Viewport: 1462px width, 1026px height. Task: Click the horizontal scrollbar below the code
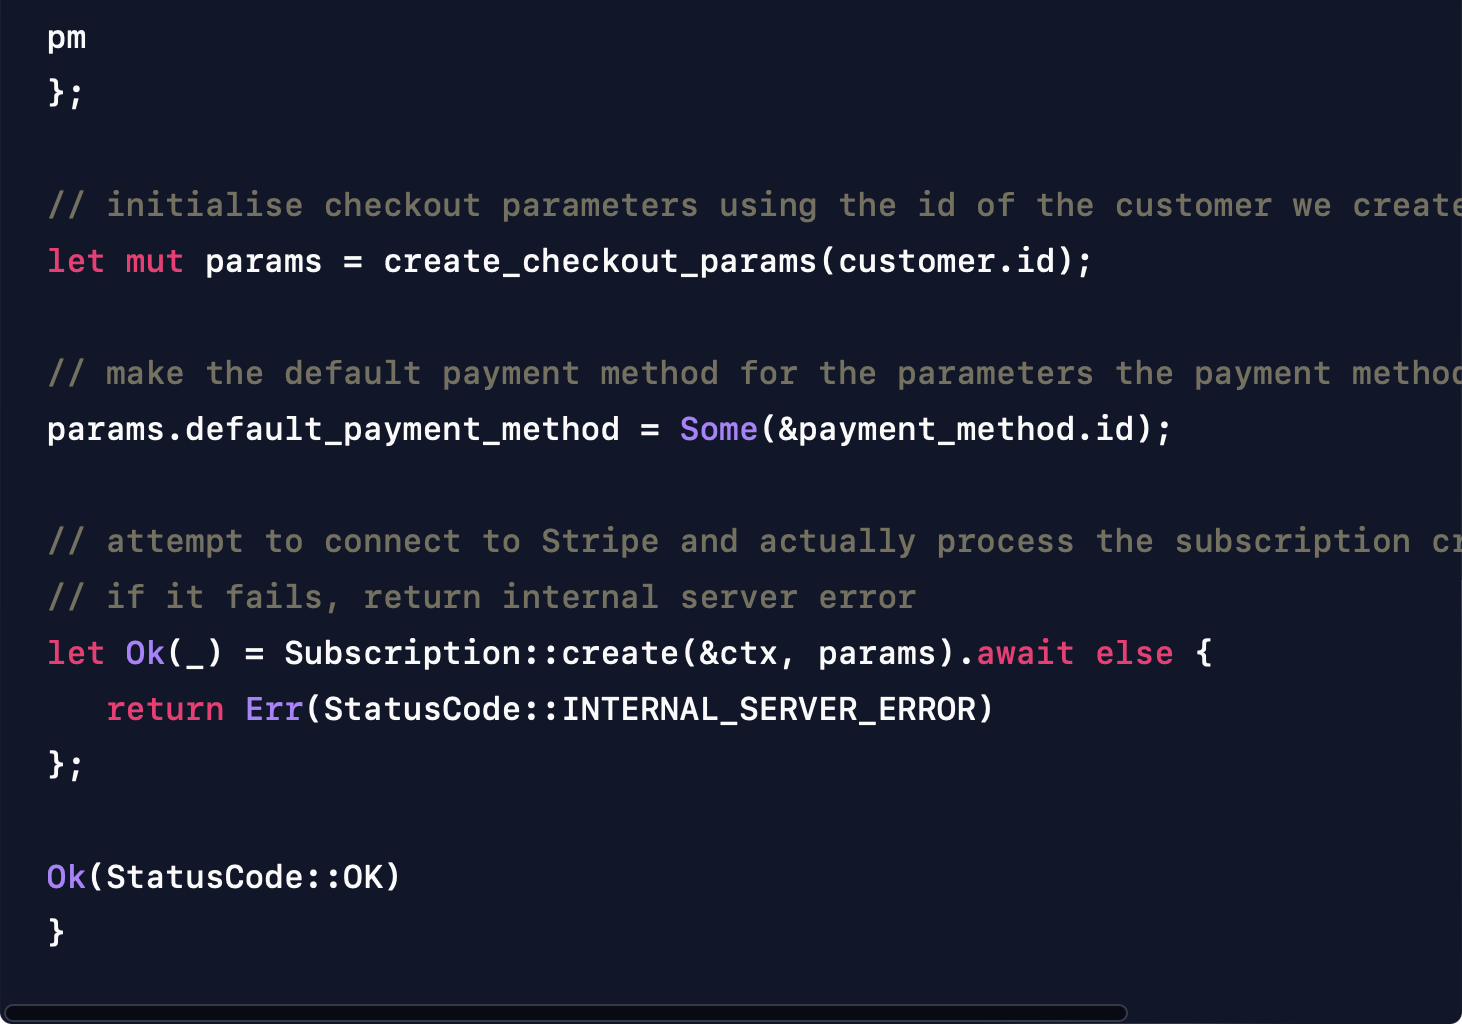point(566,1012)
